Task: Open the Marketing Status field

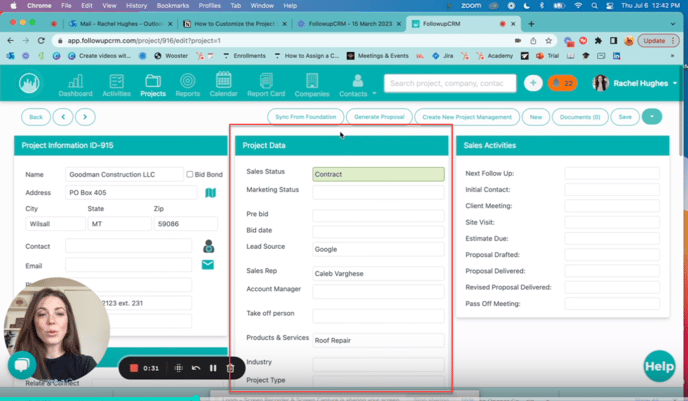Action: click(x=378, y=192)
